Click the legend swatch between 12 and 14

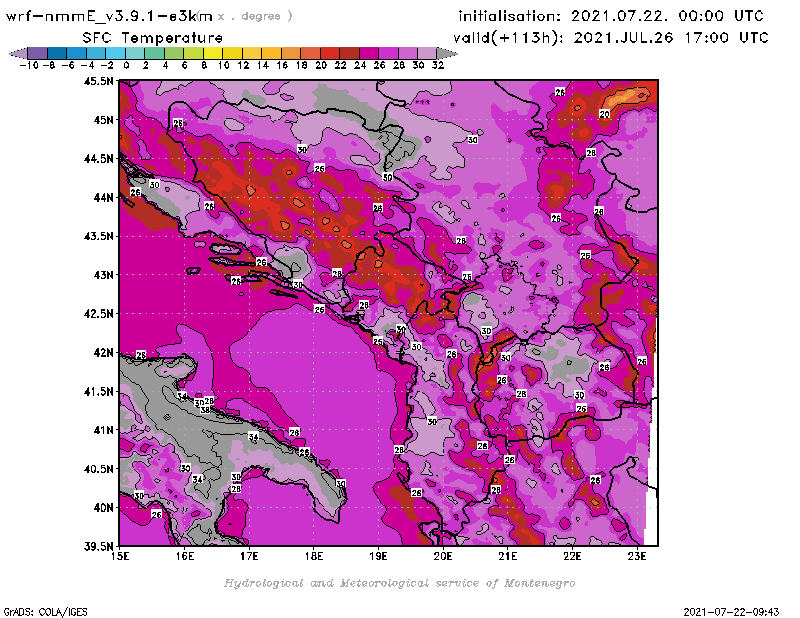tap(252, 53)
